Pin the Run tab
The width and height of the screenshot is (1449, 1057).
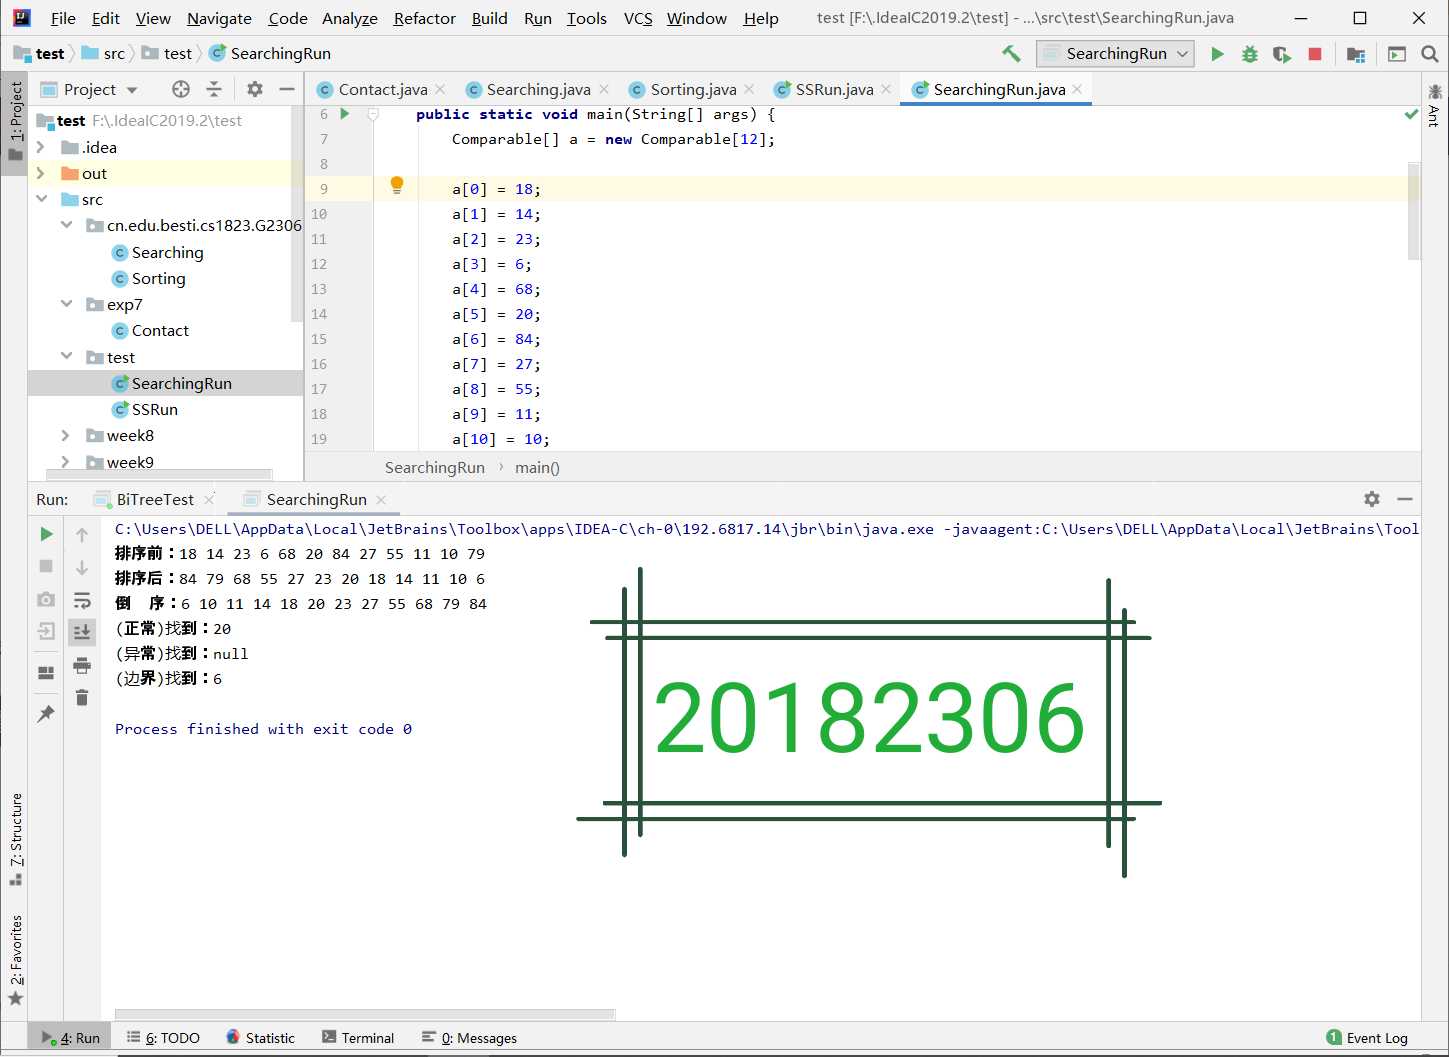pos(46,714)
